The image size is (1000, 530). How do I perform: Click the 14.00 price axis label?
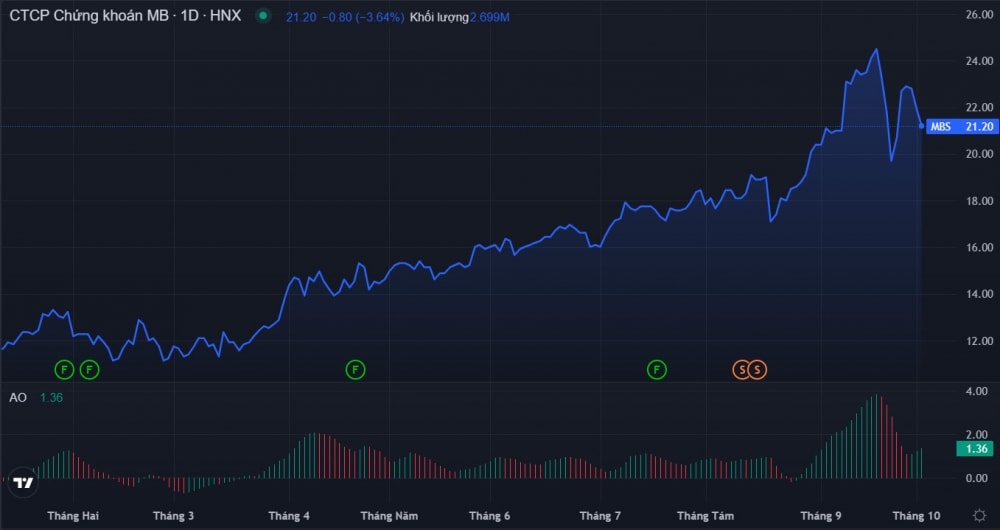[980, 294]
